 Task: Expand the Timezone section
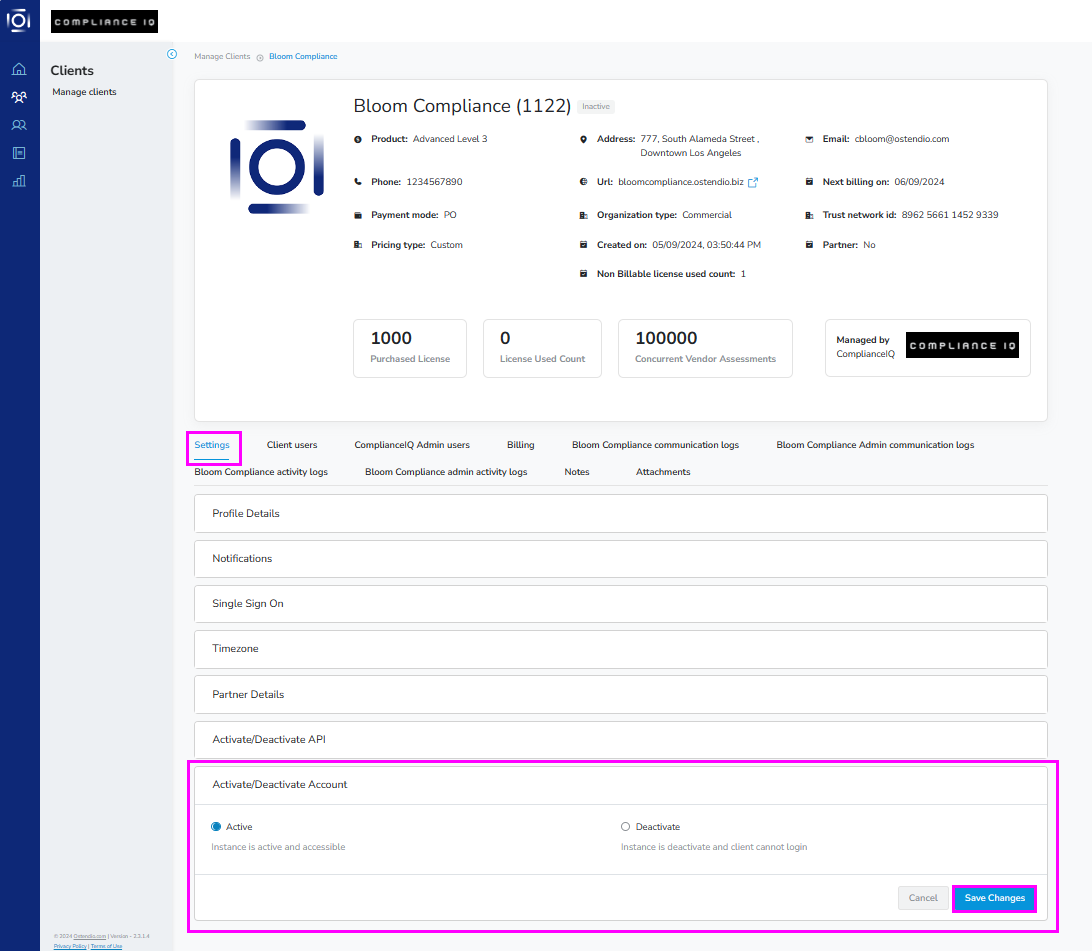click(621, 649)
